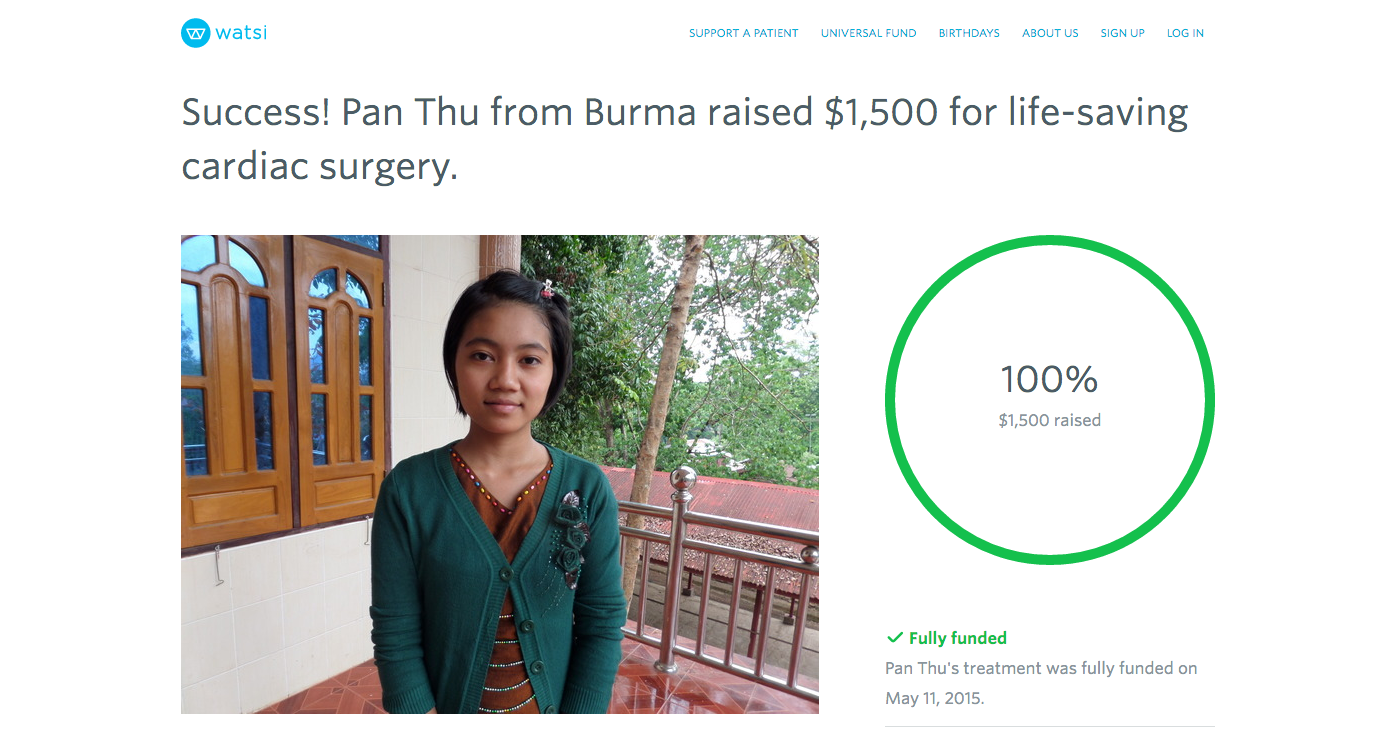Click the Watsi circular logo icon
Screen dimensions: 1399x751
click(195, 33)
